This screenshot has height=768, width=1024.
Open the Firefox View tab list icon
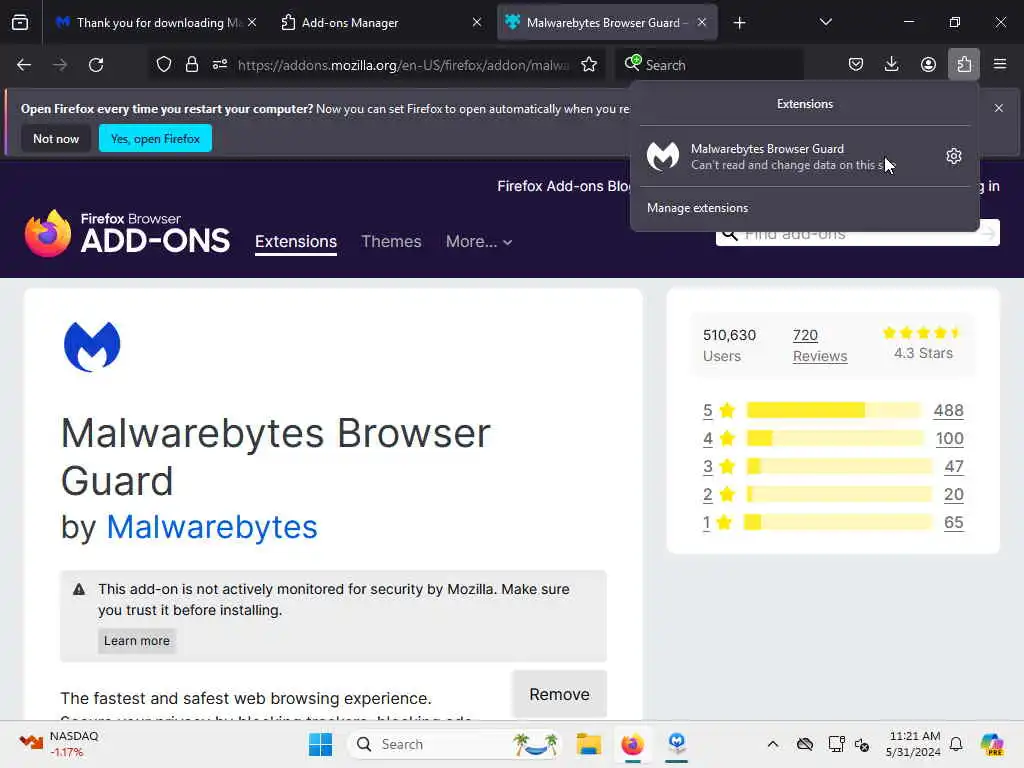click(x=20, y=22)
